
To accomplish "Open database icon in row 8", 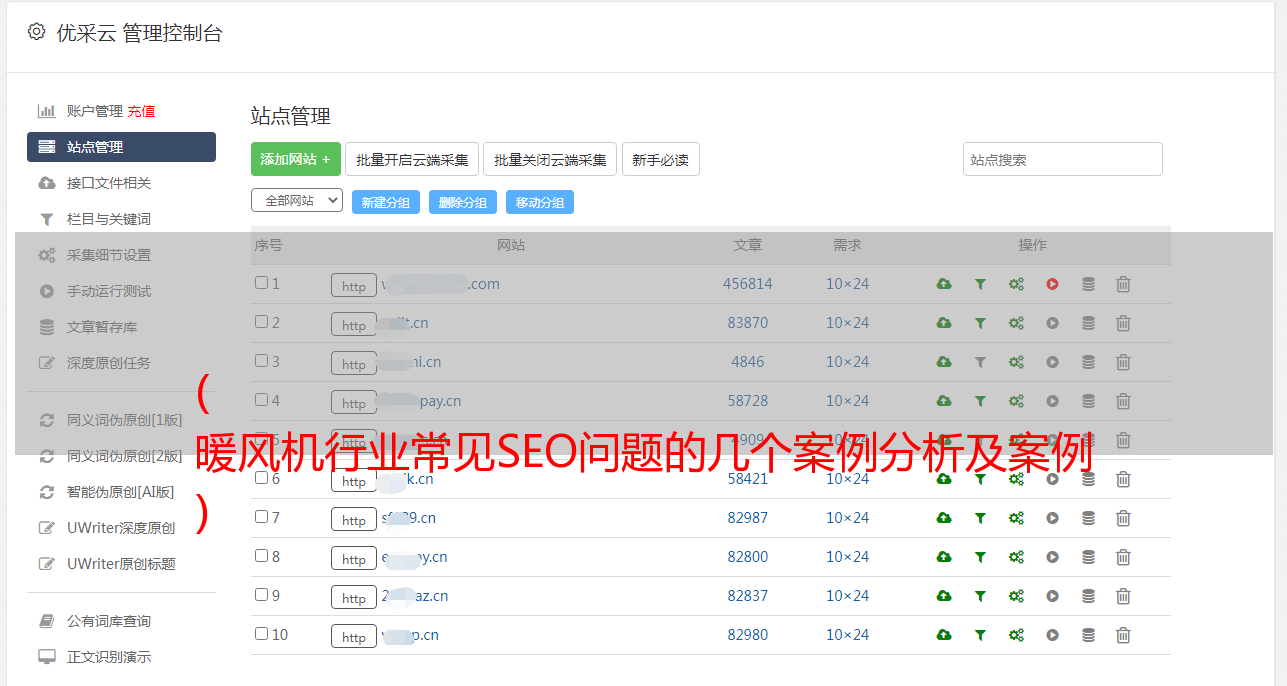I will coord(1088,557).
